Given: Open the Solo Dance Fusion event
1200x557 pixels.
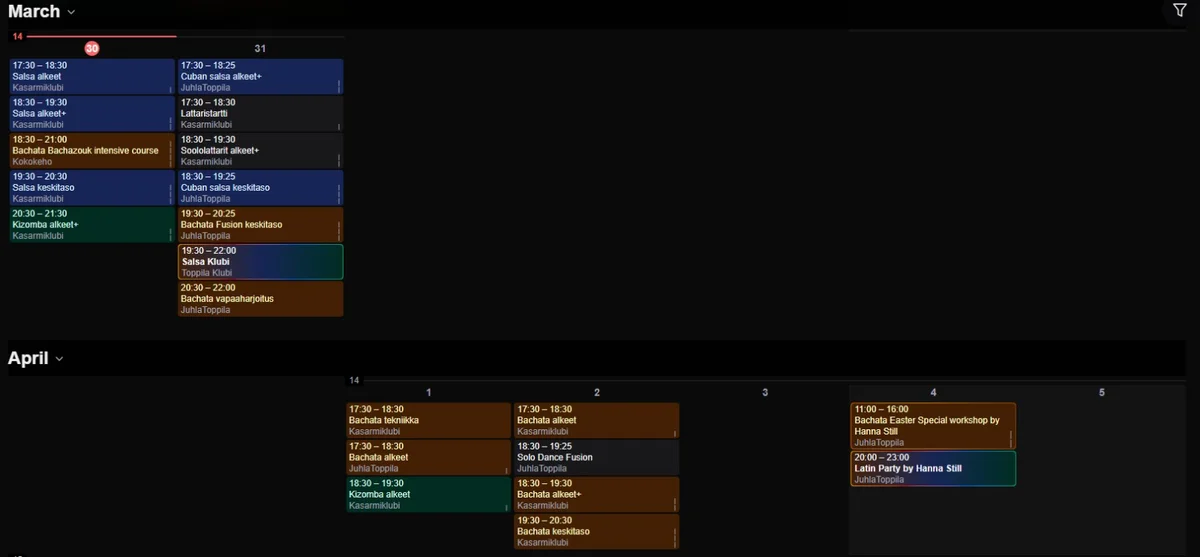Looking at the screenshot, I should coord(596,458).
